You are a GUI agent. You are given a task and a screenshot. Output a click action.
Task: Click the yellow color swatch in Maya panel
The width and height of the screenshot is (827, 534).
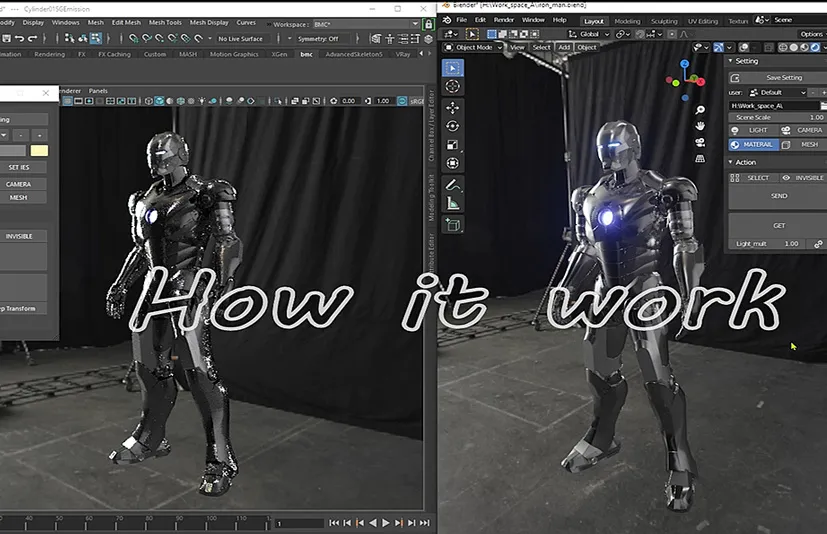click(40, 151)
